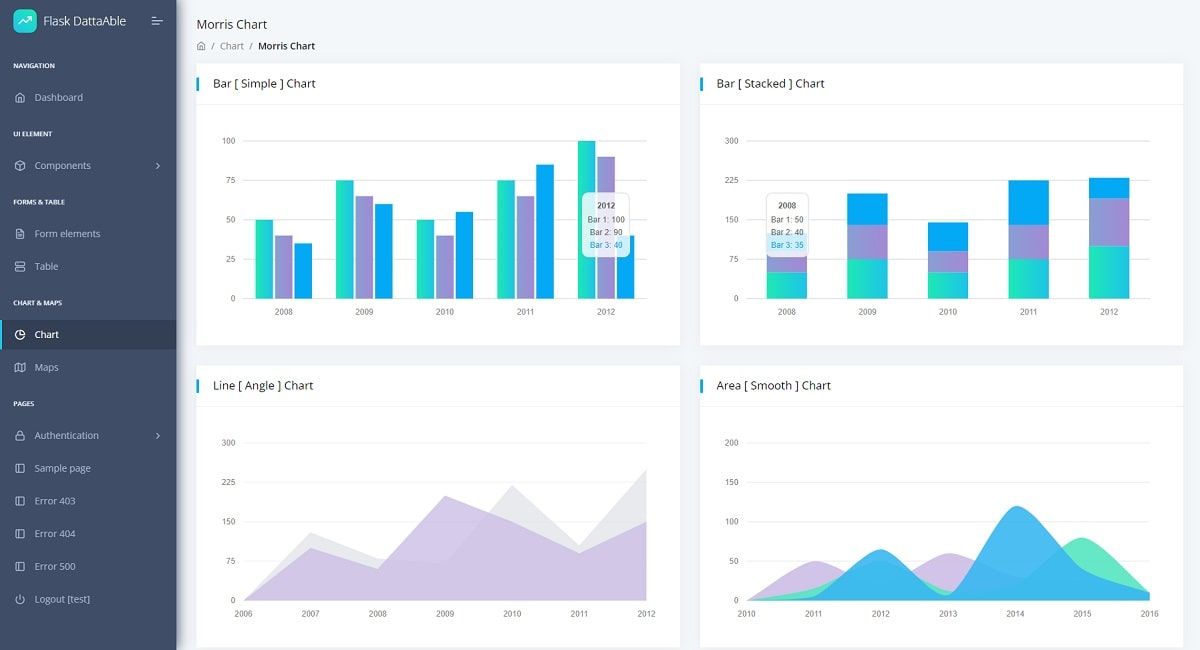The height and width of the screenshot is (650, 1200).
Task: Click the 2009 stacked bar top blue segment
Action: click(x=867, y=209)
